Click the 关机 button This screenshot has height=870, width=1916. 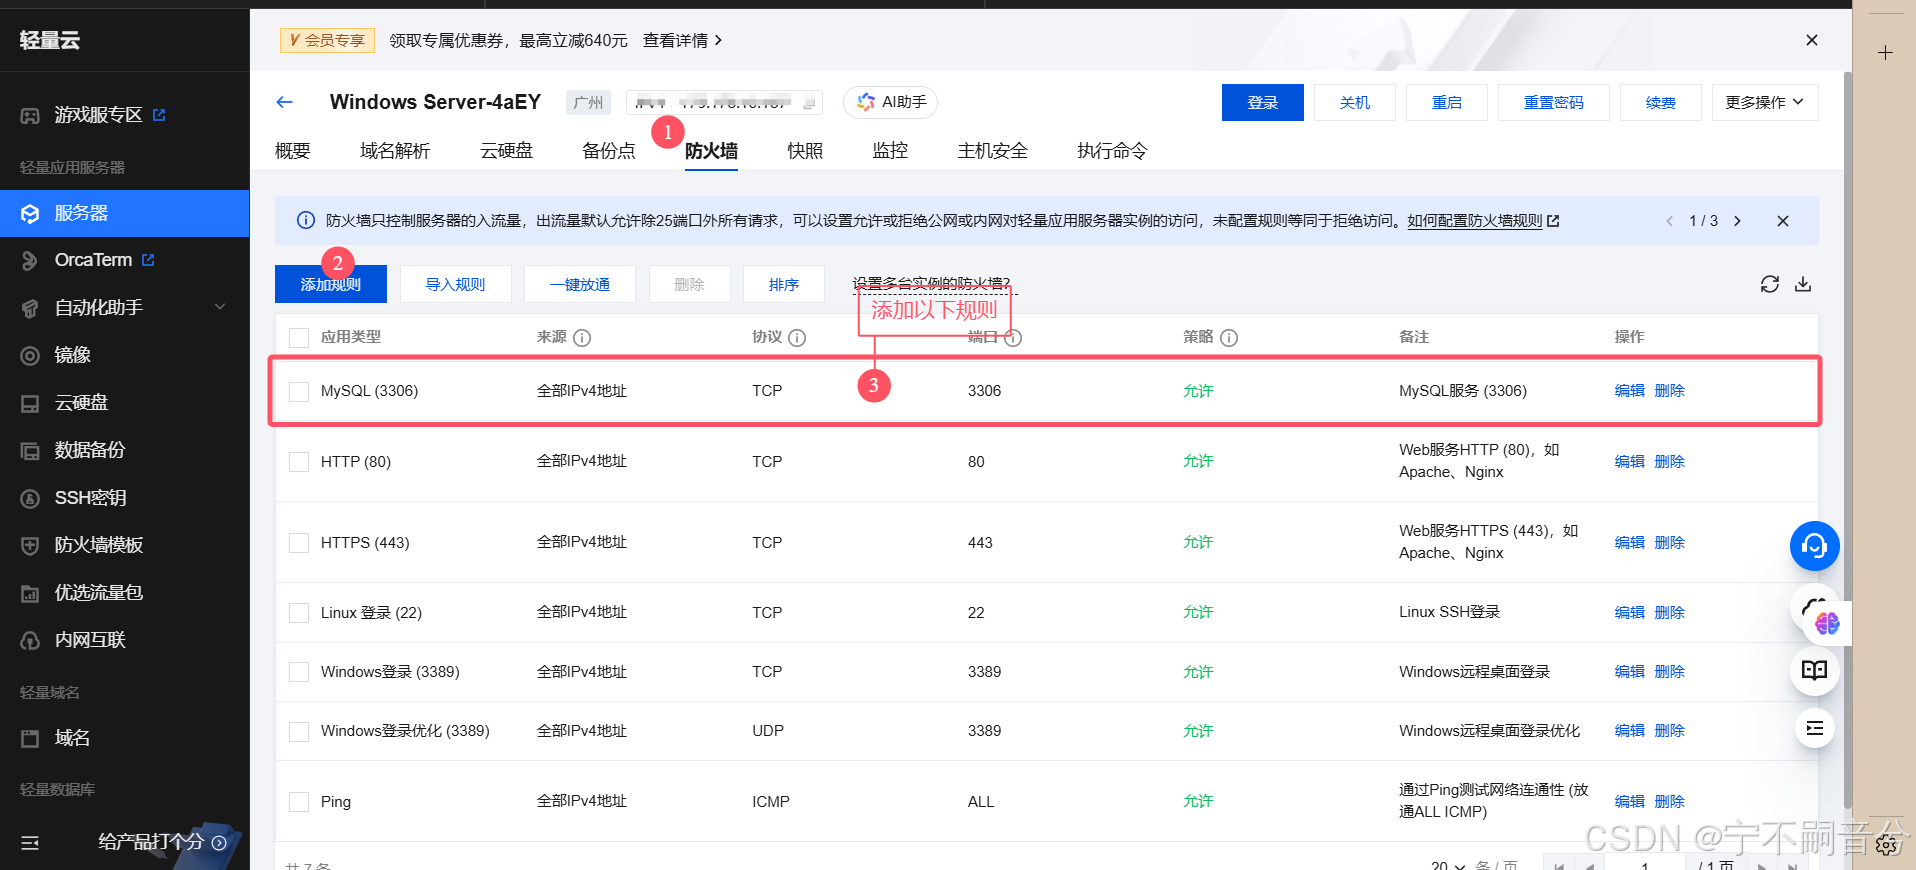(x=1355, y=102)
